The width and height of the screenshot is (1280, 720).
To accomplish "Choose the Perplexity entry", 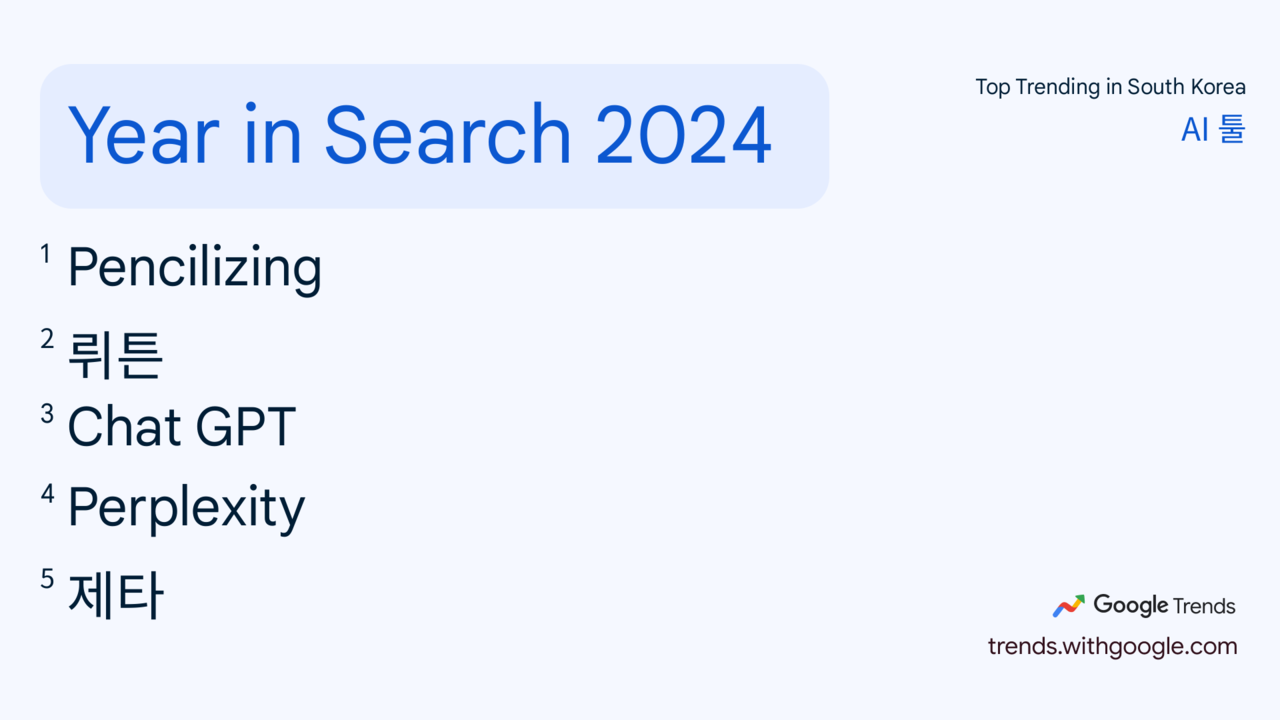I will [185, 508].
